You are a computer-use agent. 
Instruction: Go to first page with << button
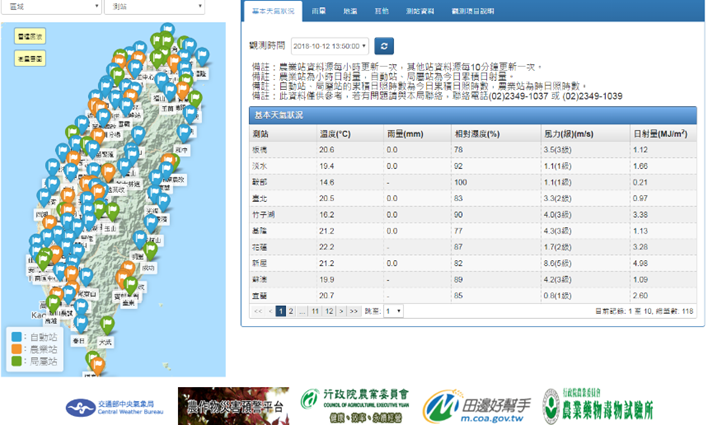coord(258,311)
